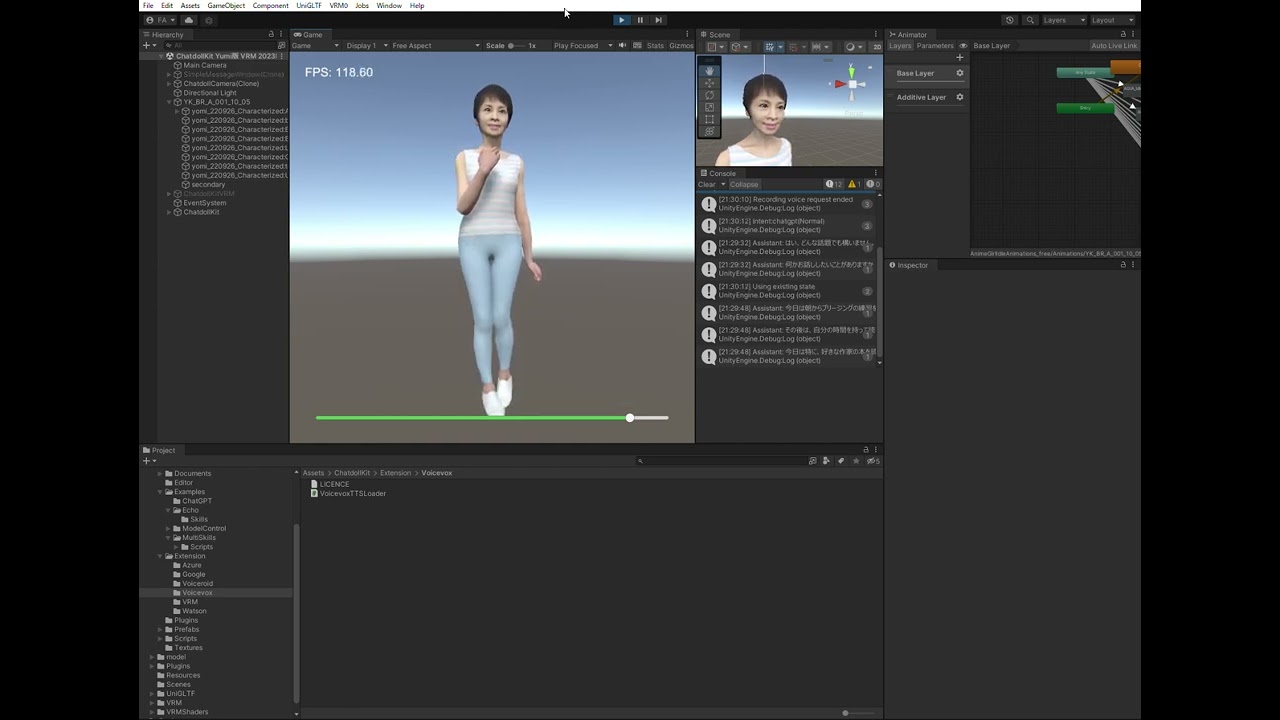Click the Step frame button
The image size is (1280, 720).
pos(658,20)
